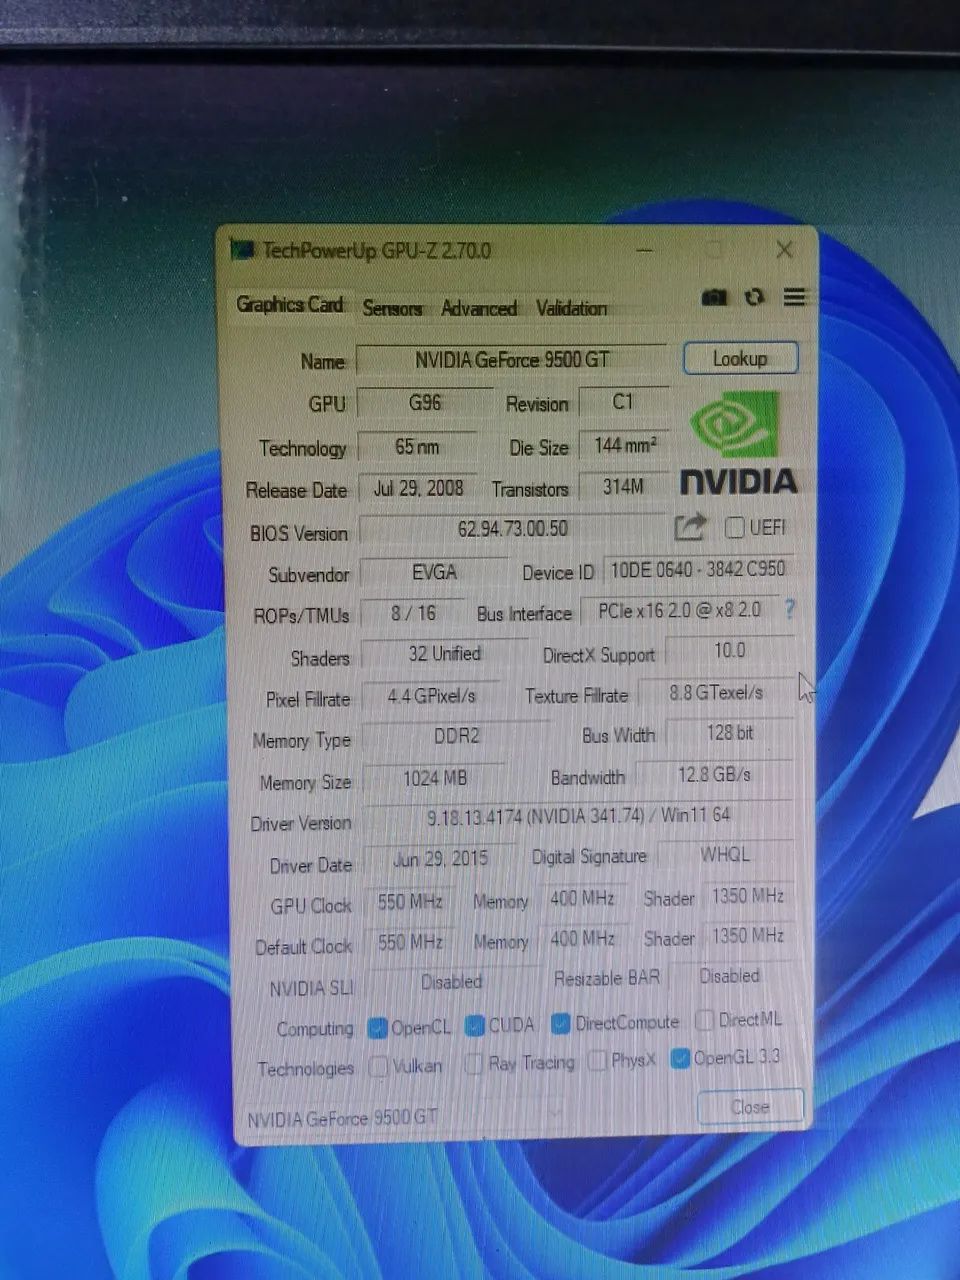Select the Graphics Card tab
960x1280 pixels.
pos(290,304)
